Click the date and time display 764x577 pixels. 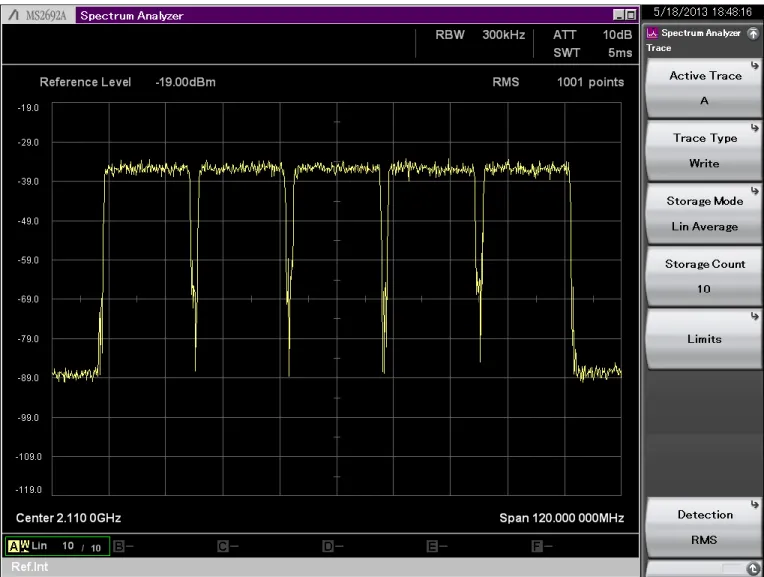(x=702, y=12)
